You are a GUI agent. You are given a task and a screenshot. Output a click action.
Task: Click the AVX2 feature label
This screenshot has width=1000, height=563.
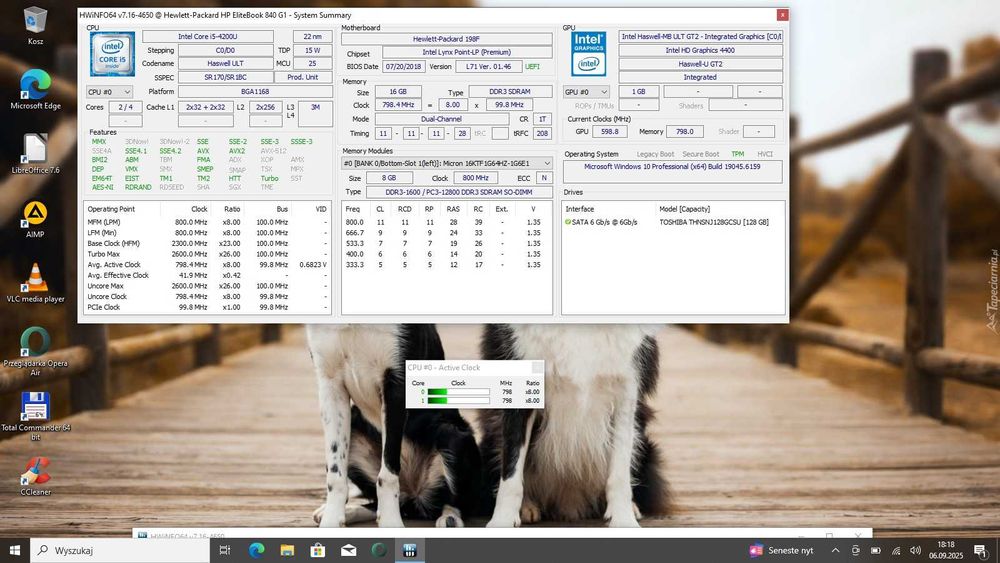tap(237, 151)
